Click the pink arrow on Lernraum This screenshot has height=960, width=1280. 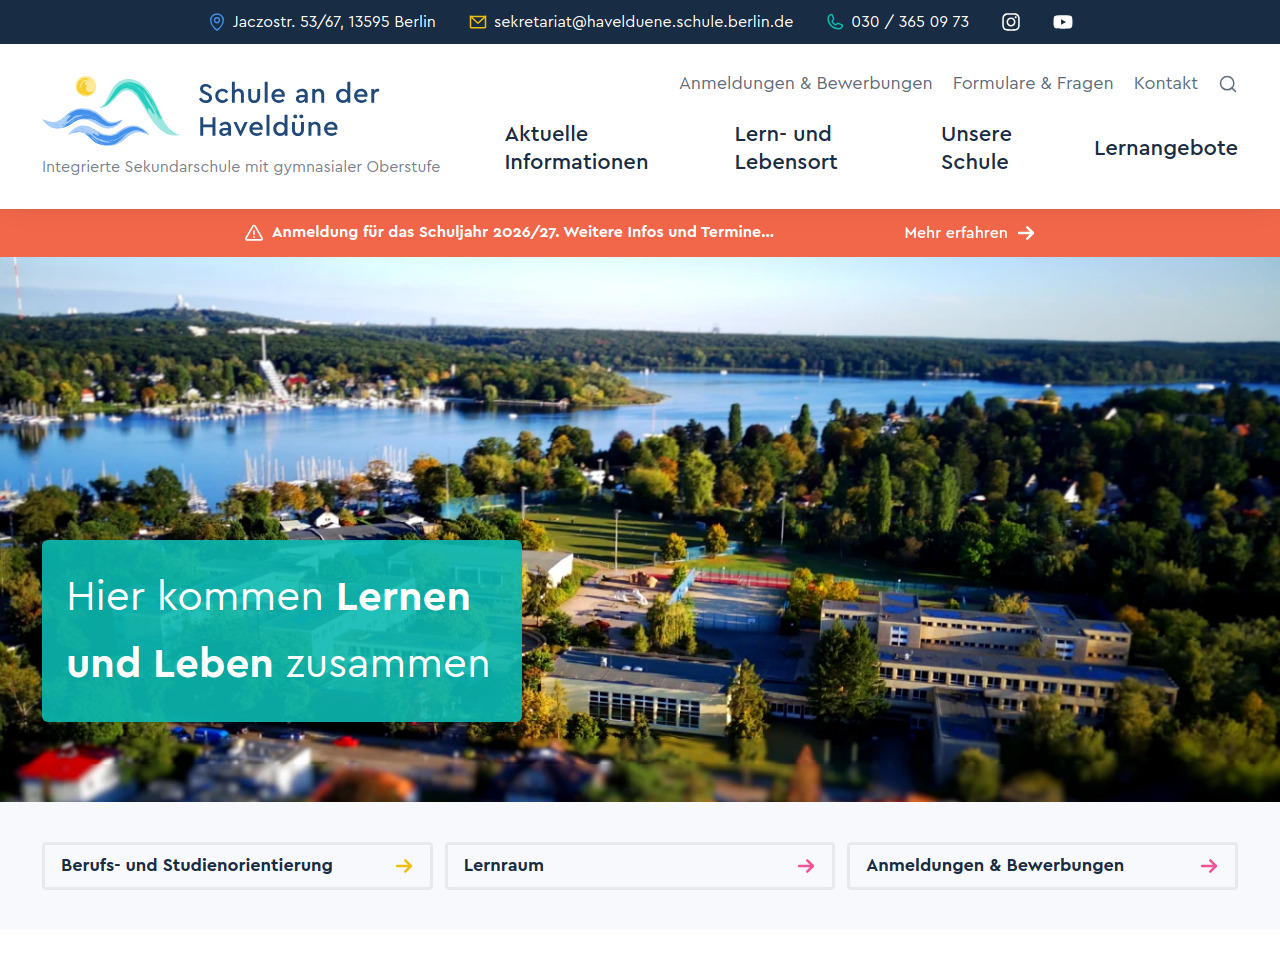(x=806, y=866)
